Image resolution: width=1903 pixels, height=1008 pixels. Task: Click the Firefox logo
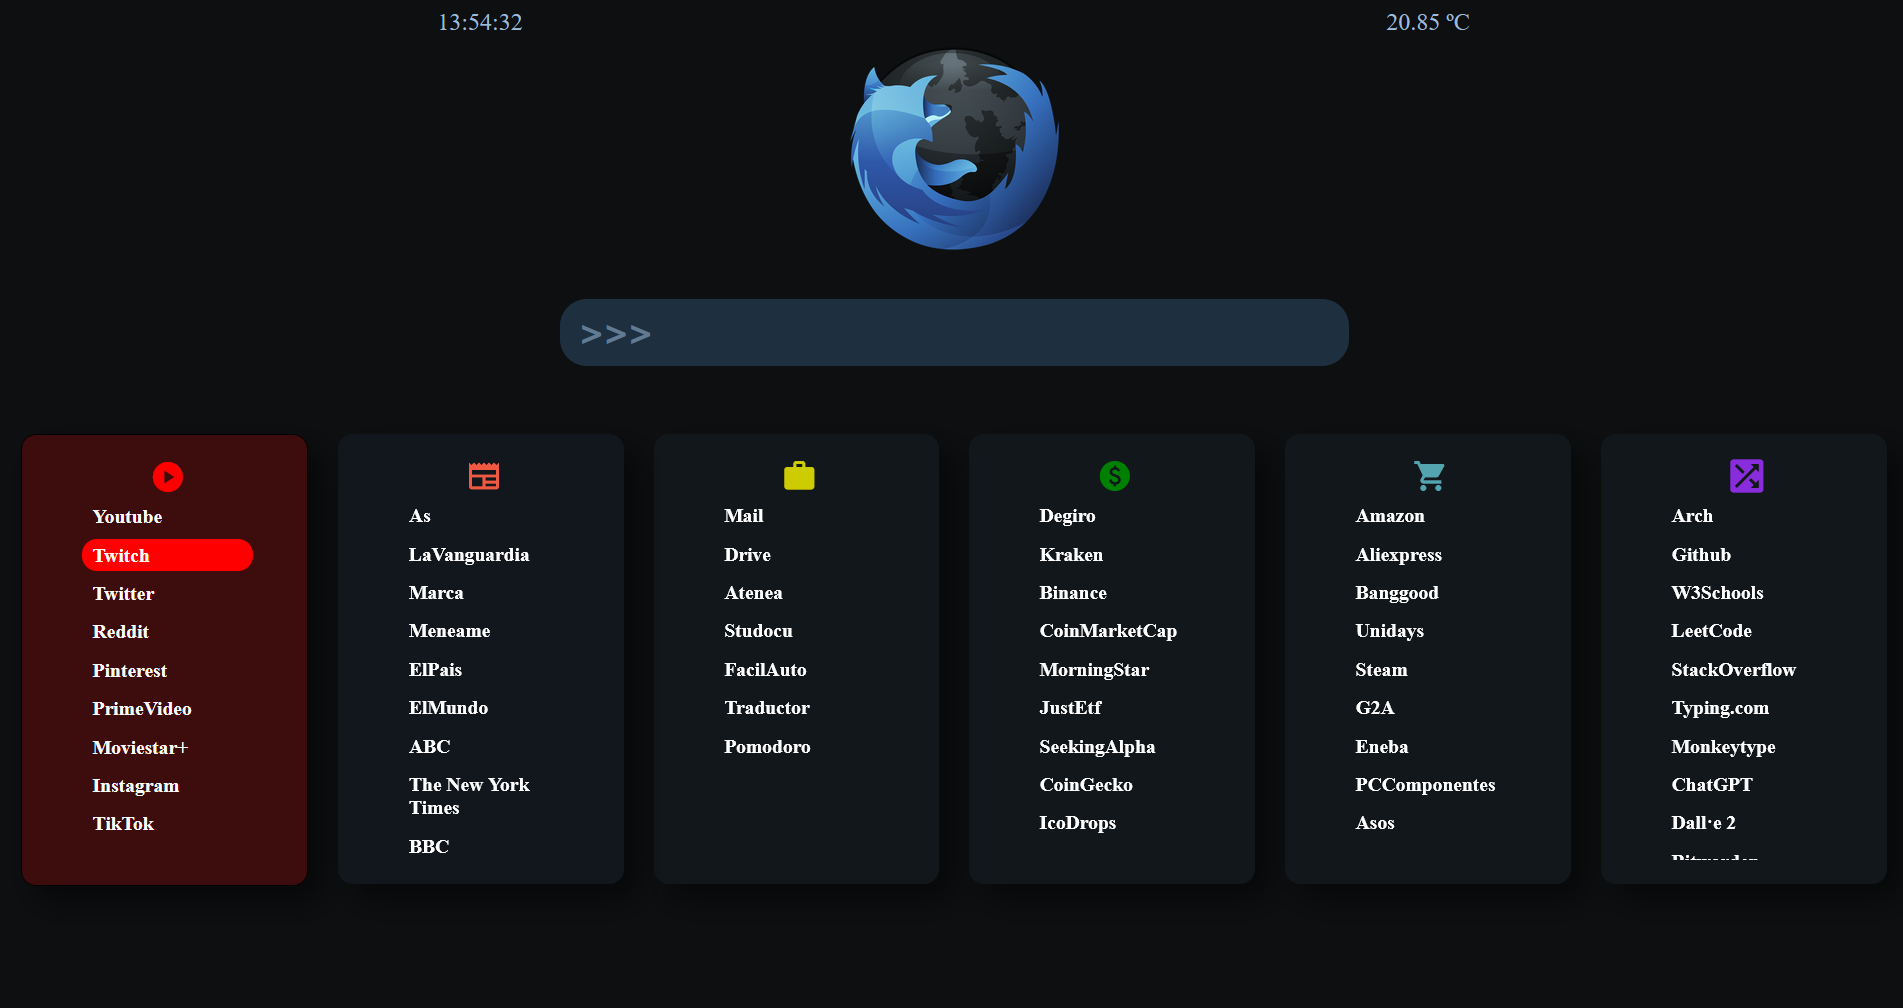[x=954, y=150]
